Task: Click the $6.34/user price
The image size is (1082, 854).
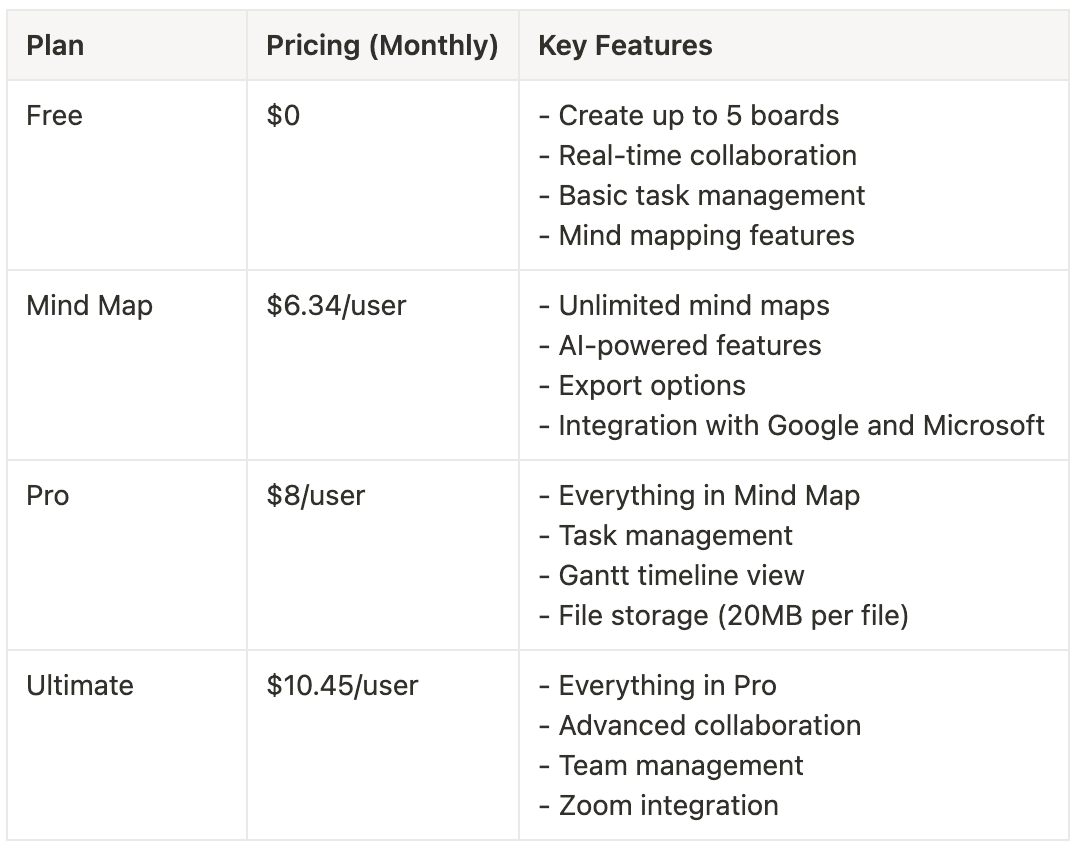Action: click(x=336, y=306)
